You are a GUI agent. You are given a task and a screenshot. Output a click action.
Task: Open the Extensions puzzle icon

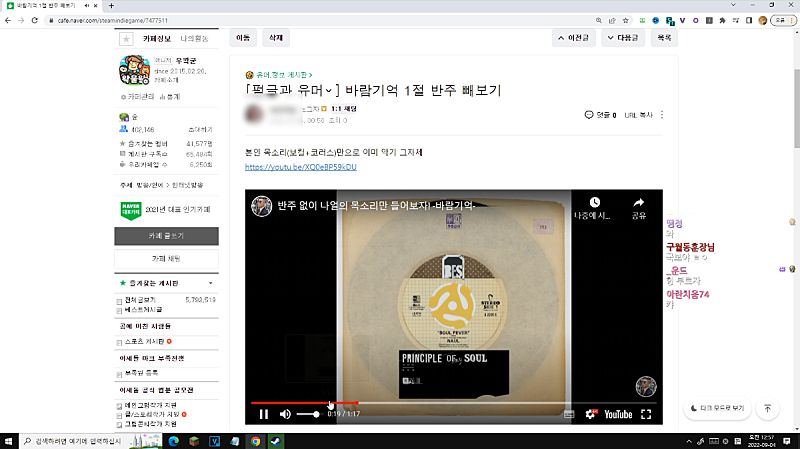(722, 20)
